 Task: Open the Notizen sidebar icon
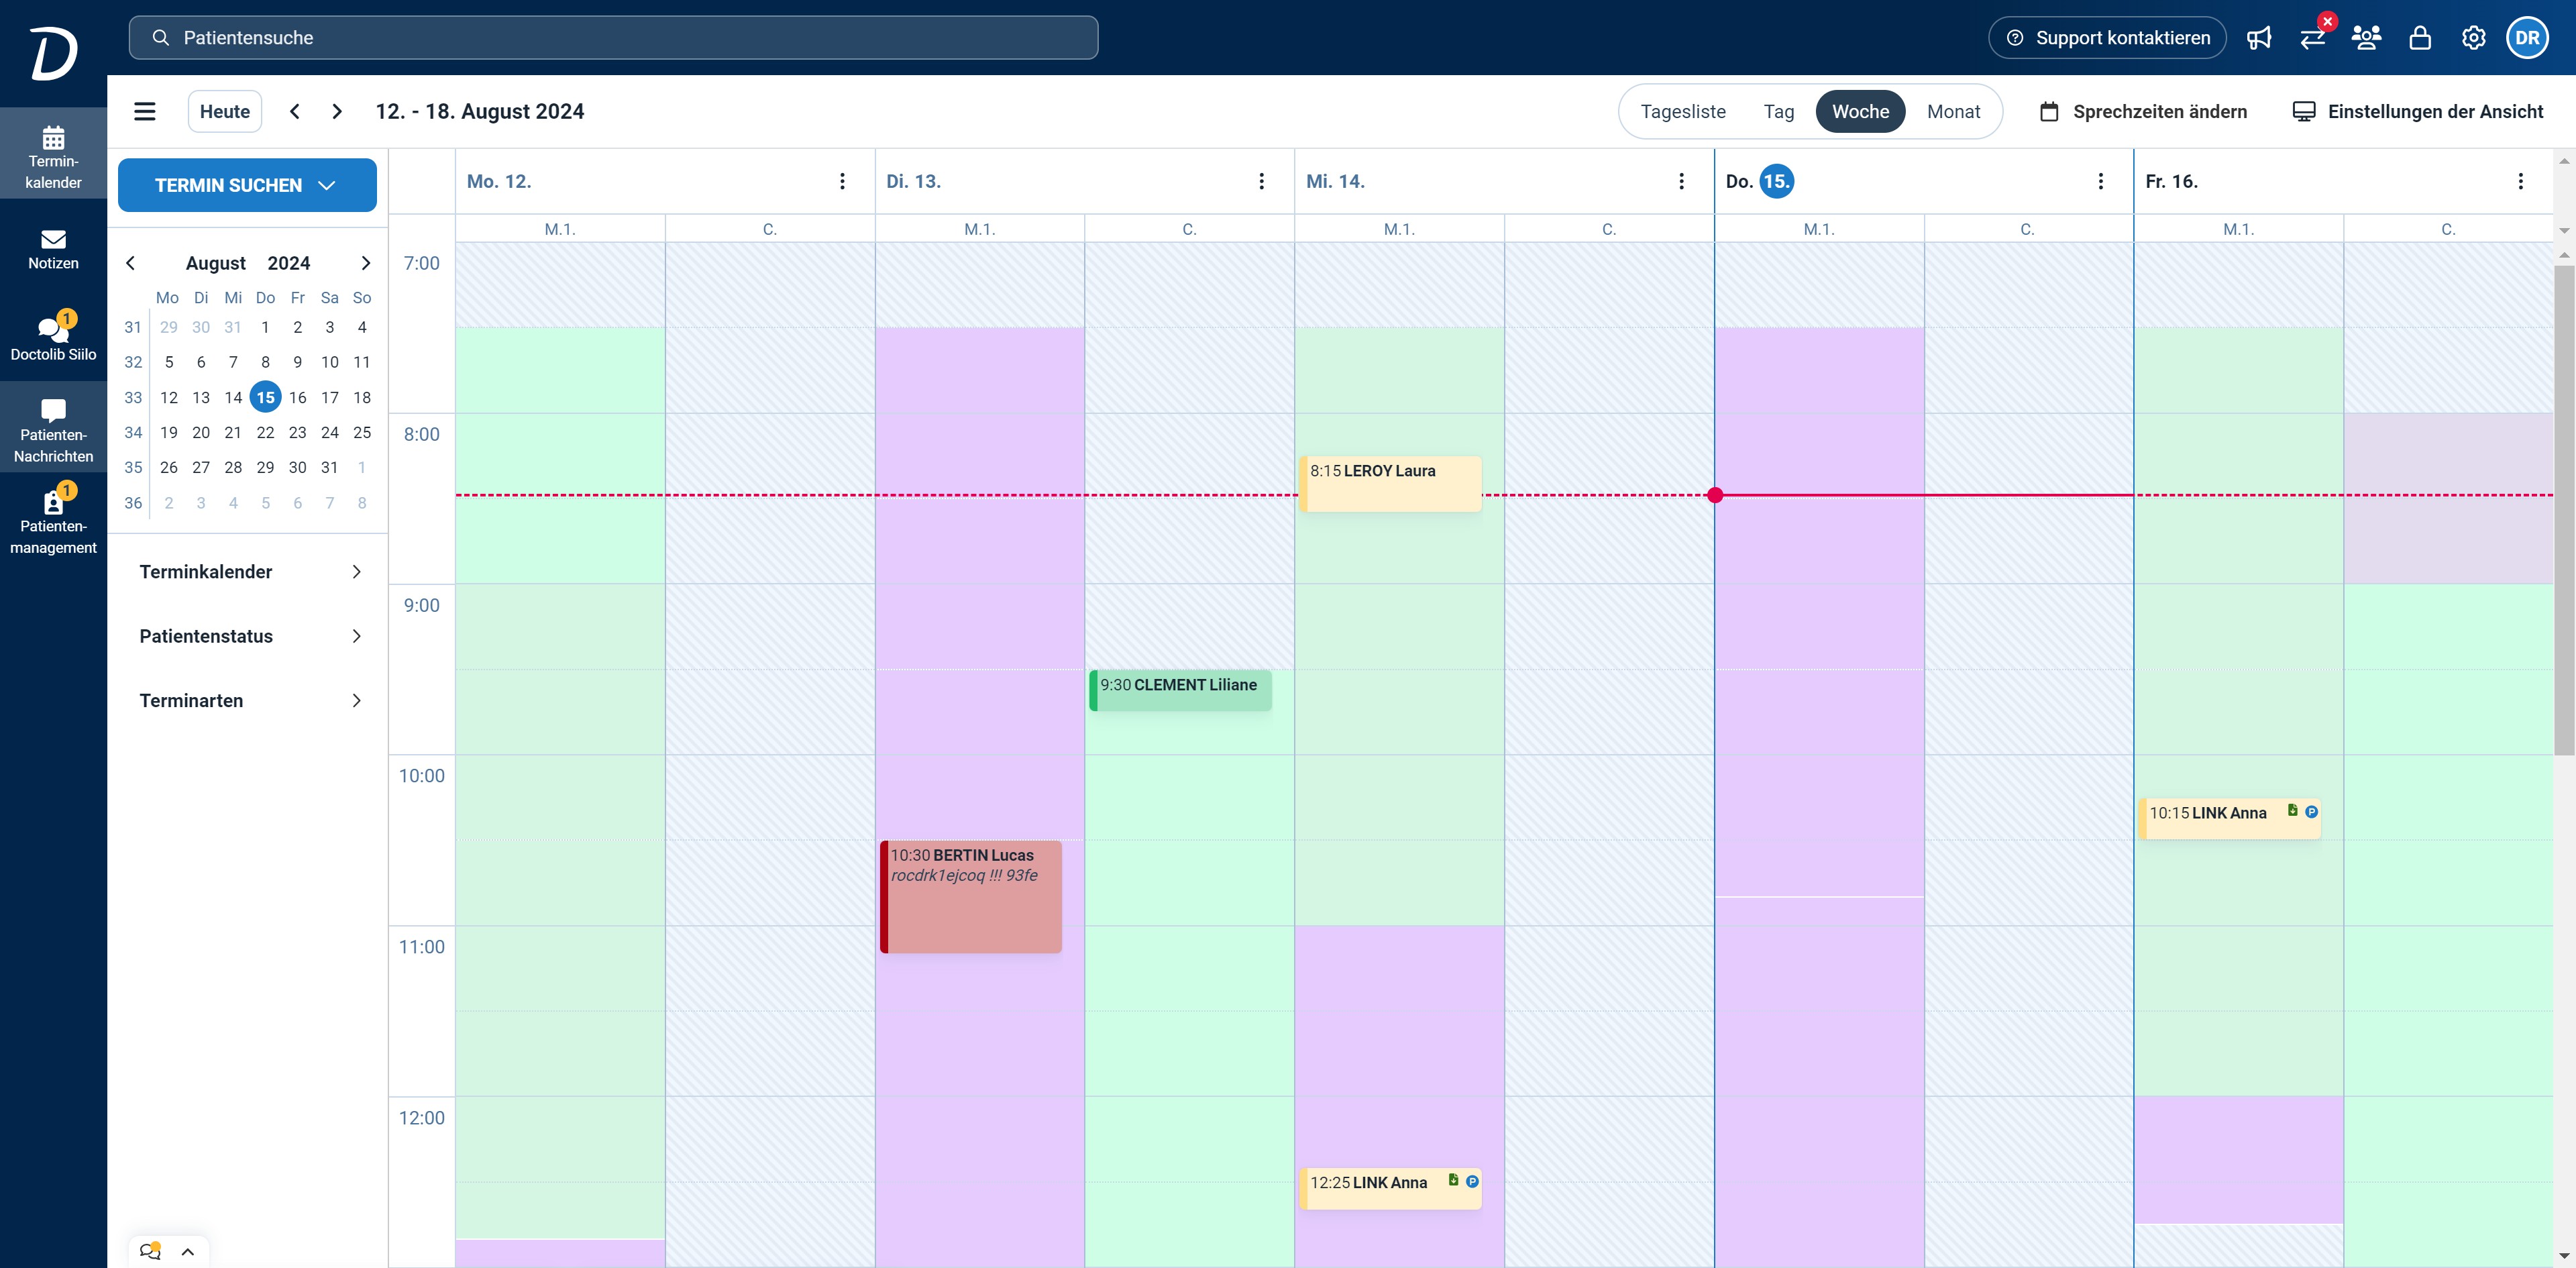point(53,249)
